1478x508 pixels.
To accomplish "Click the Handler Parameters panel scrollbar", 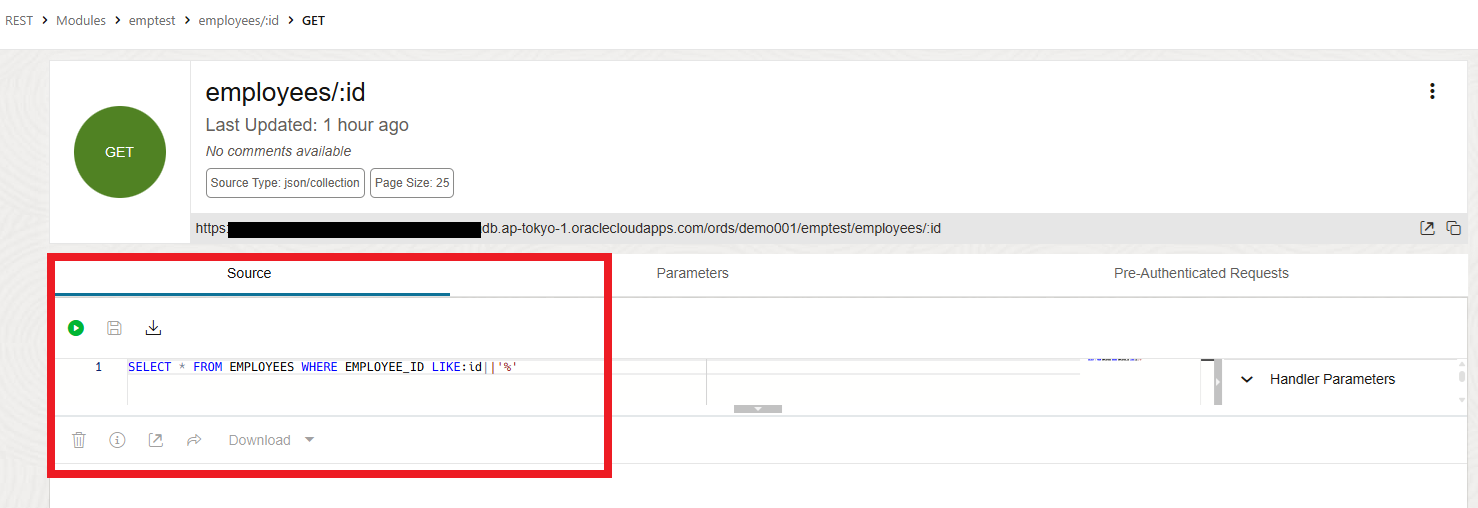I will 1462,382.
